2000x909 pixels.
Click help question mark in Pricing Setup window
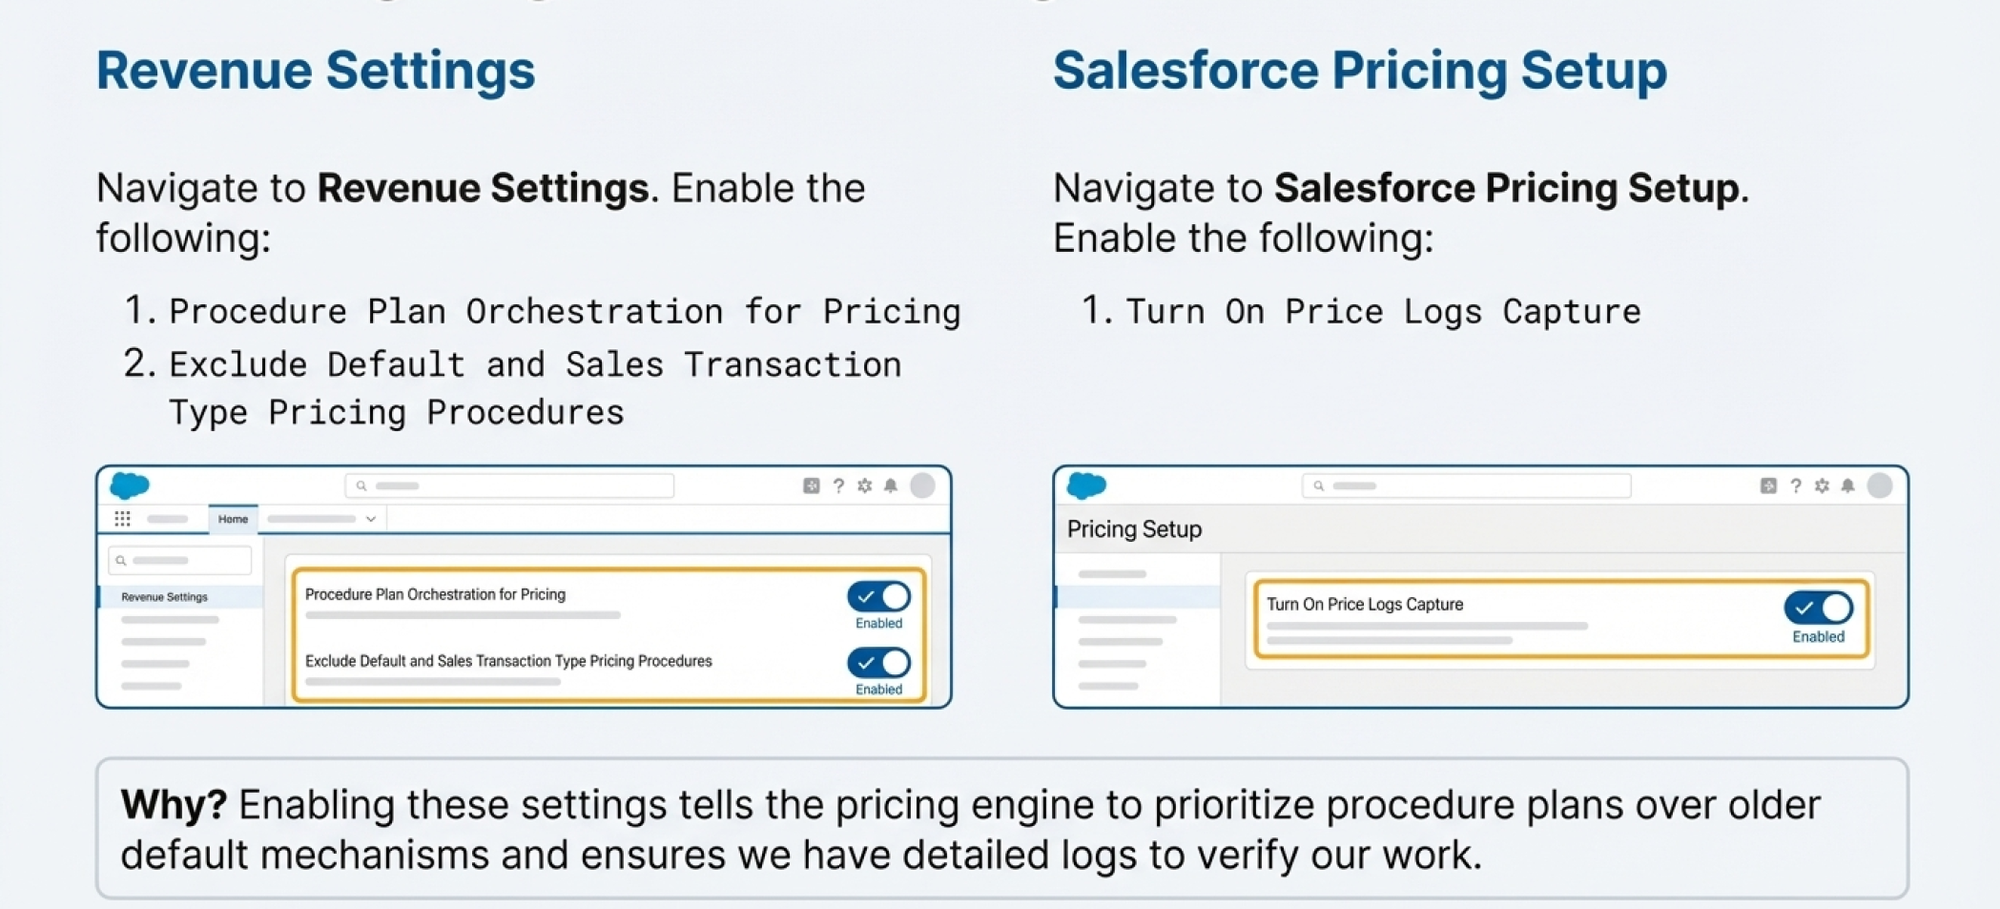pyautogui.click(x=1795, y=486)
